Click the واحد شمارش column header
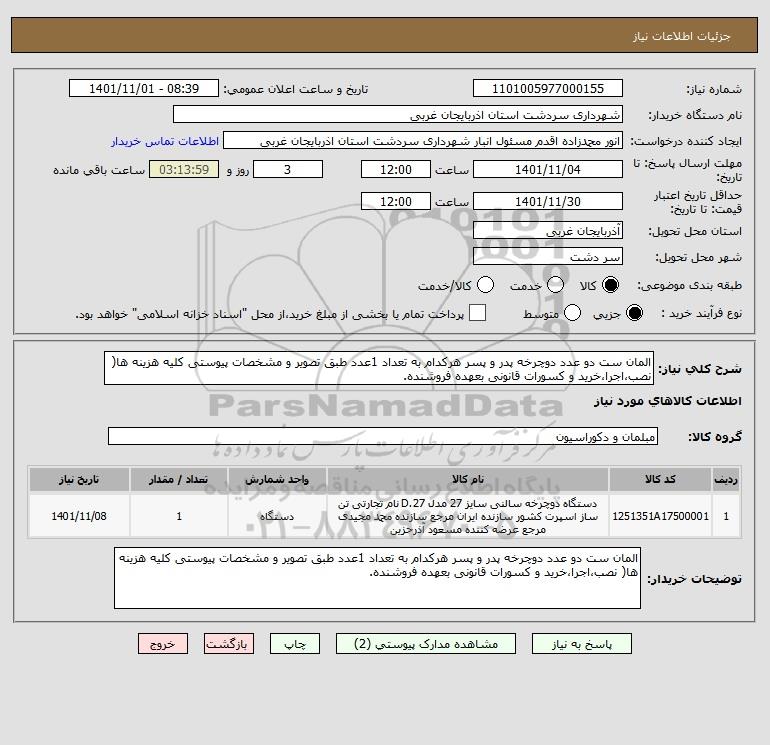 pos(277,479)
